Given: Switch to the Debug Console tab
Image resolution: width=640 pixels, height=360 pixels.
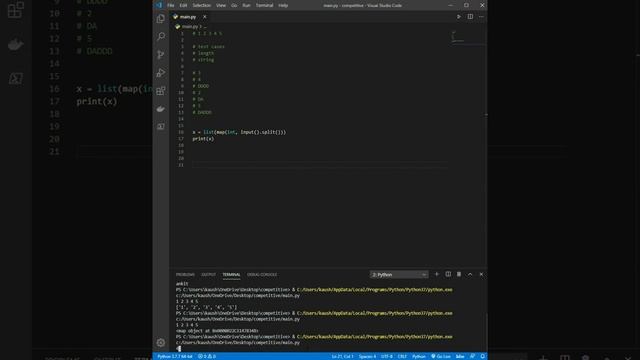Looking at the screenshot, I should [262, 275].
